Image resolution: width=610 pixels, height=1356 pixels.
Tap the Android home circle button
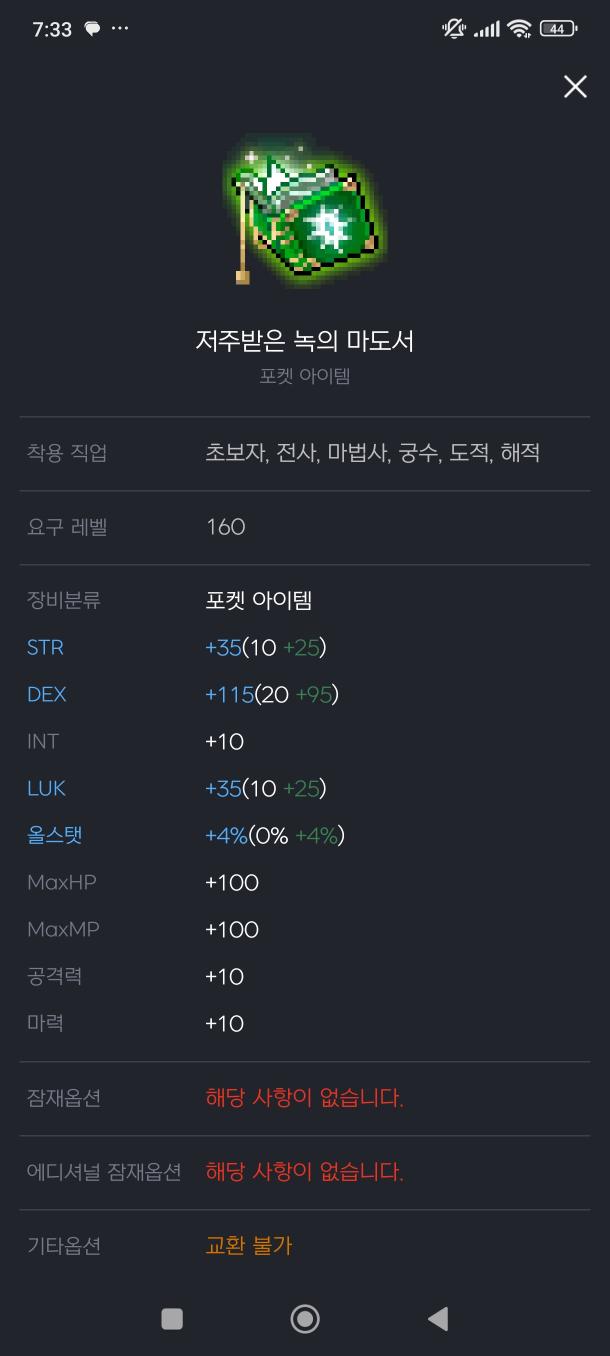(305, 1319)
